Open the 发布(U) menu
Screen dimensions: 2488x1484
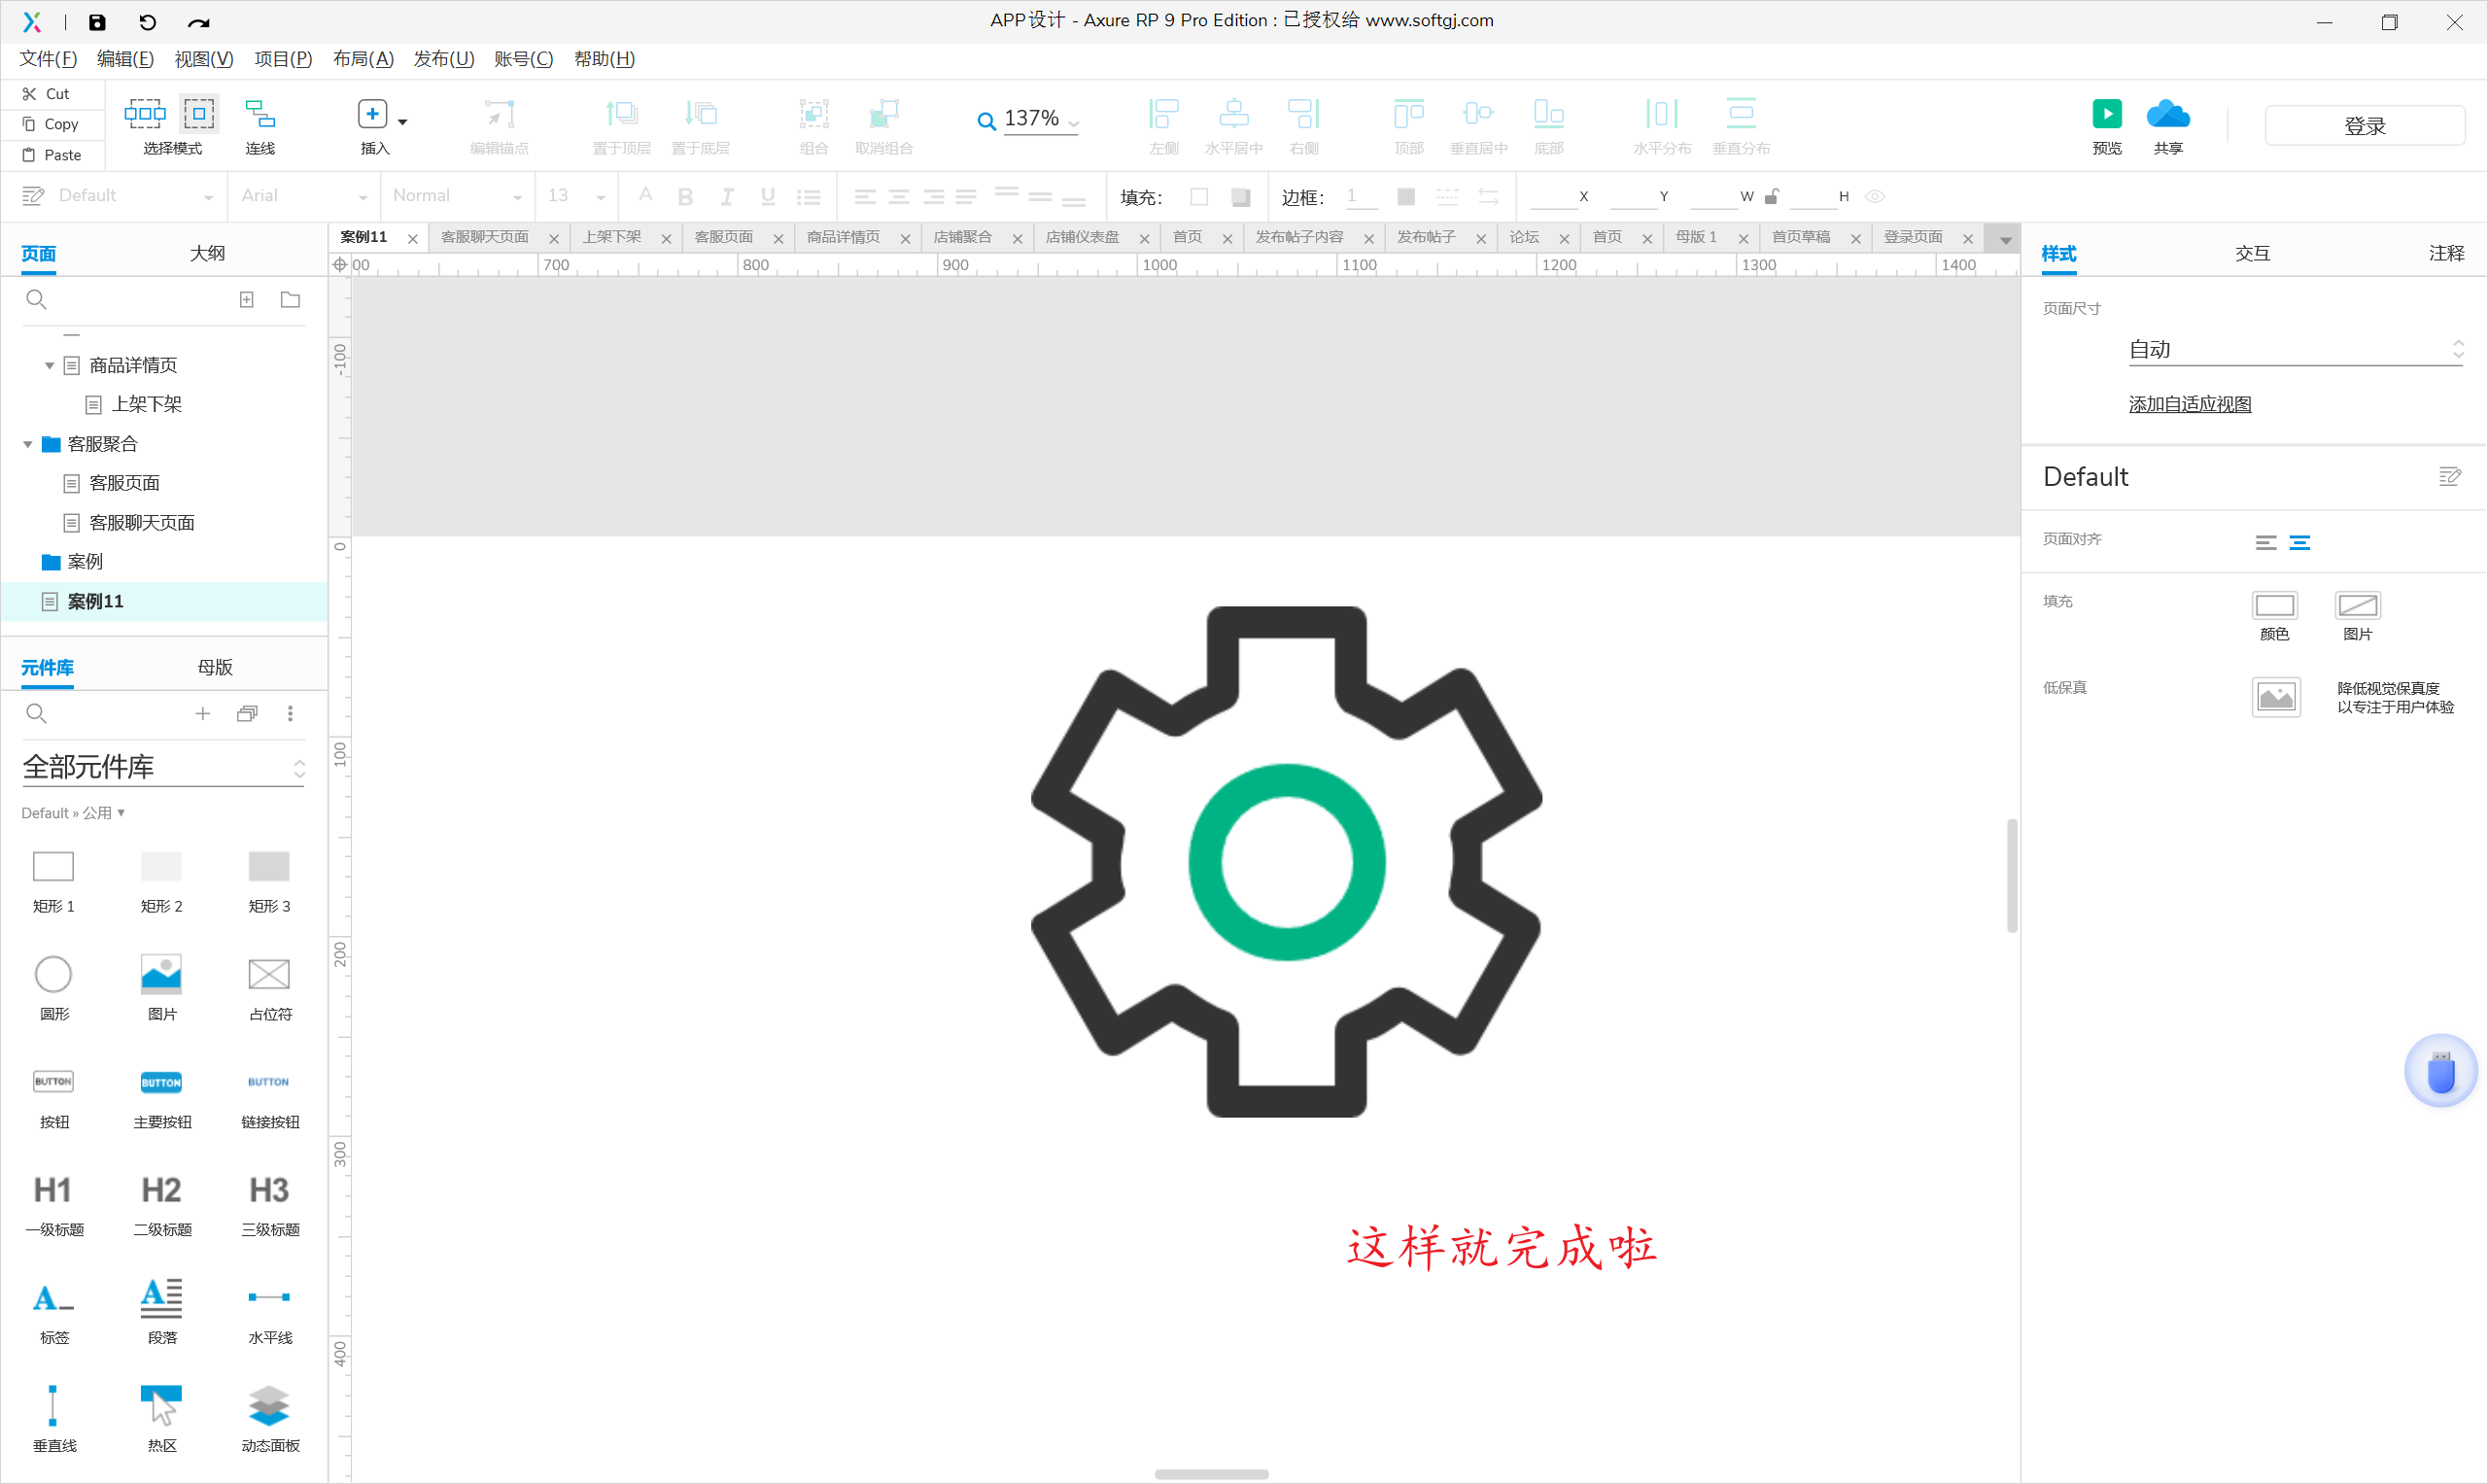click(443, 59)
